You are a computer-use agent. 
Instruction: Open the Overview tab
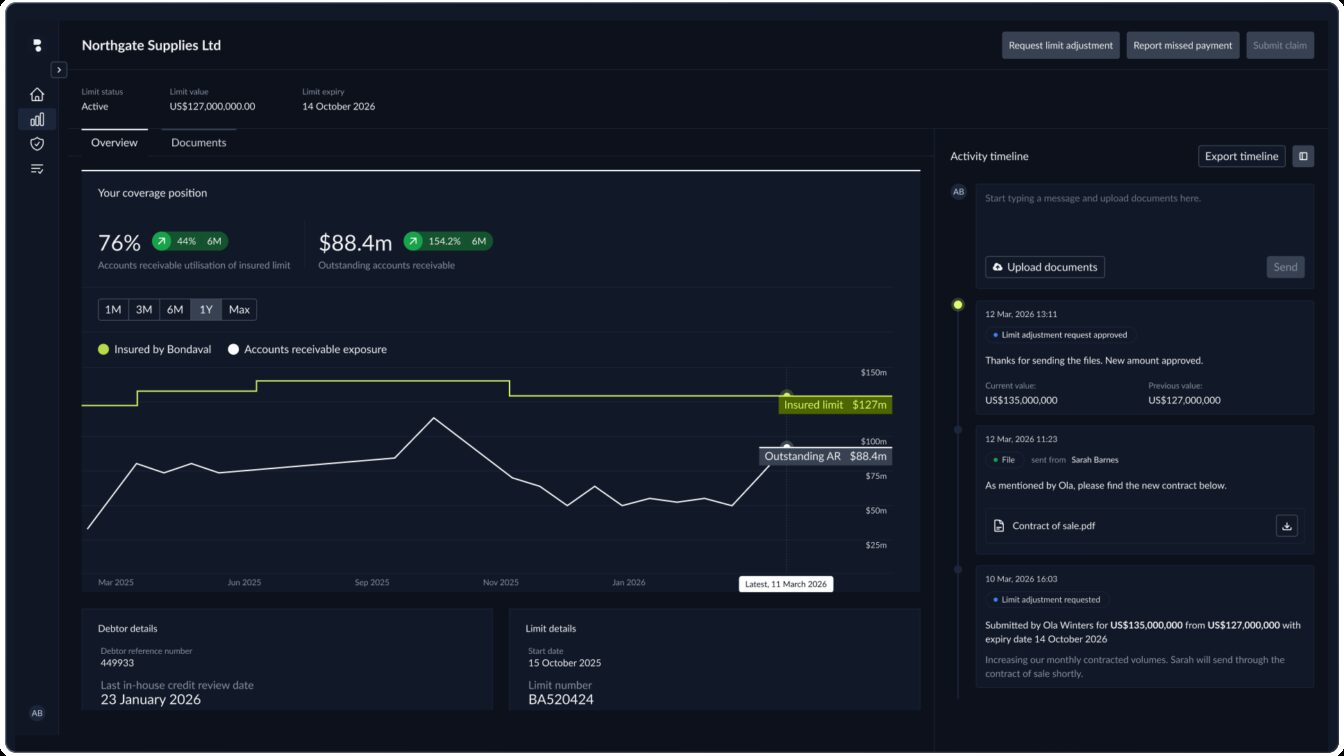[113, 142]
